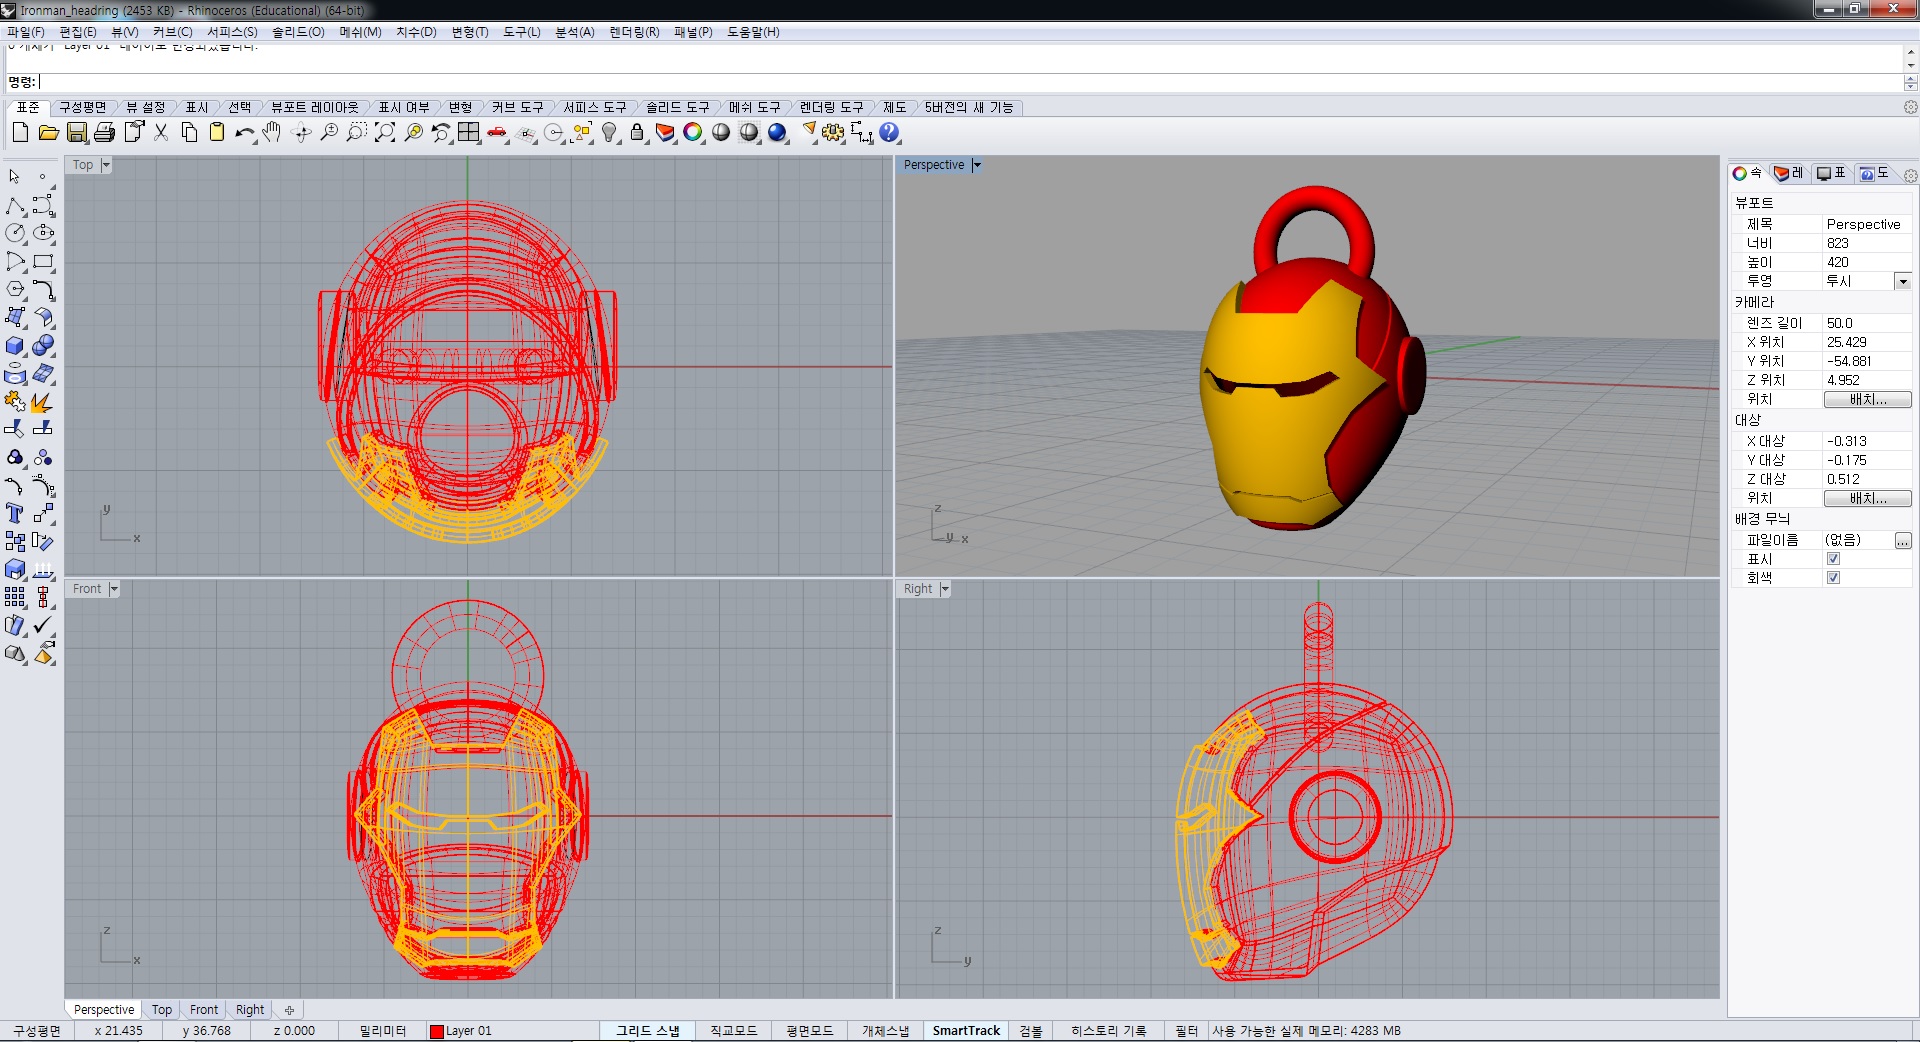Screen dimensions: 1920x1042
Task: Click the 렌즈 길이 value 50.0
Action: point(1839,323)
